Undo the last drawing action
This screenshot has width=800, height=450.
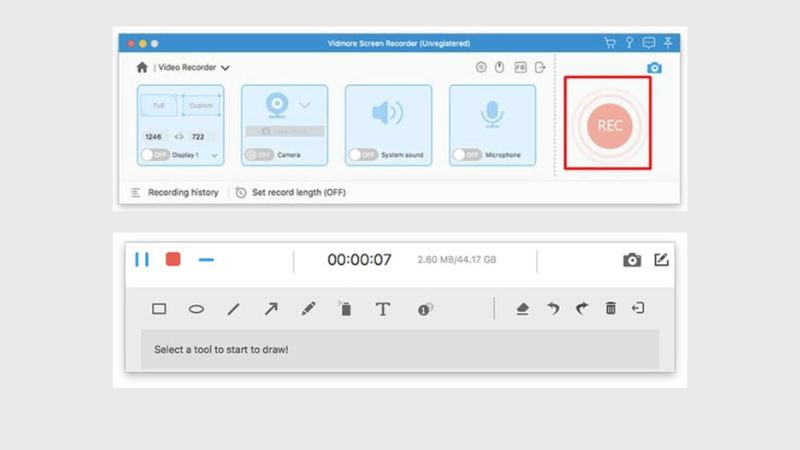click(x=552, y=309)
